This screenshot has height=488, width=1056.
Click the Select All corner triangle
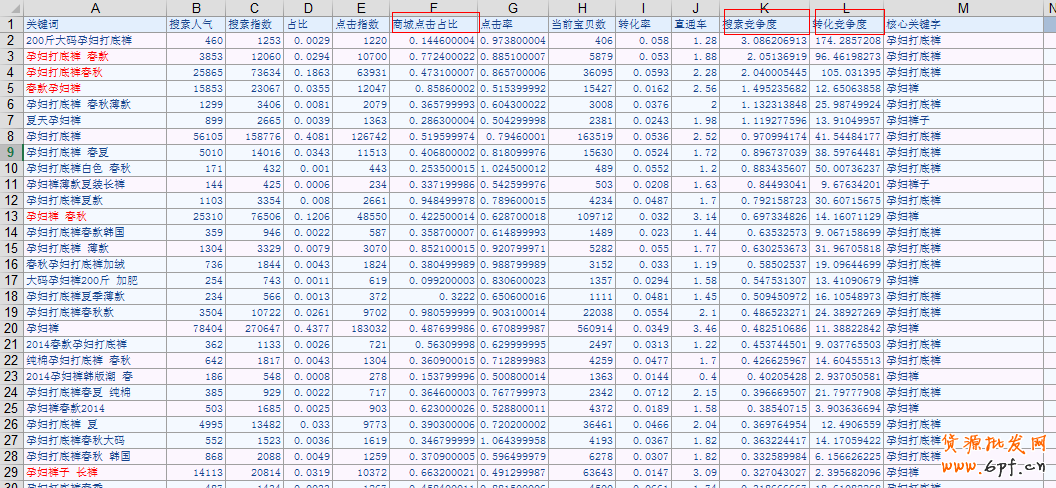point(11,7)
